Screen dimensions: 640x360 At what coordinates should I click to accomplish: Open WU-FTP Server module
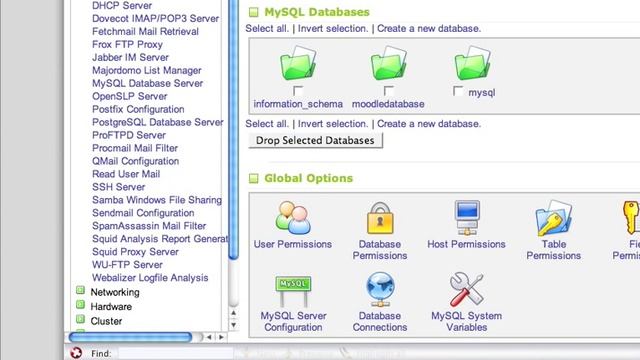(x=127, y=265)
